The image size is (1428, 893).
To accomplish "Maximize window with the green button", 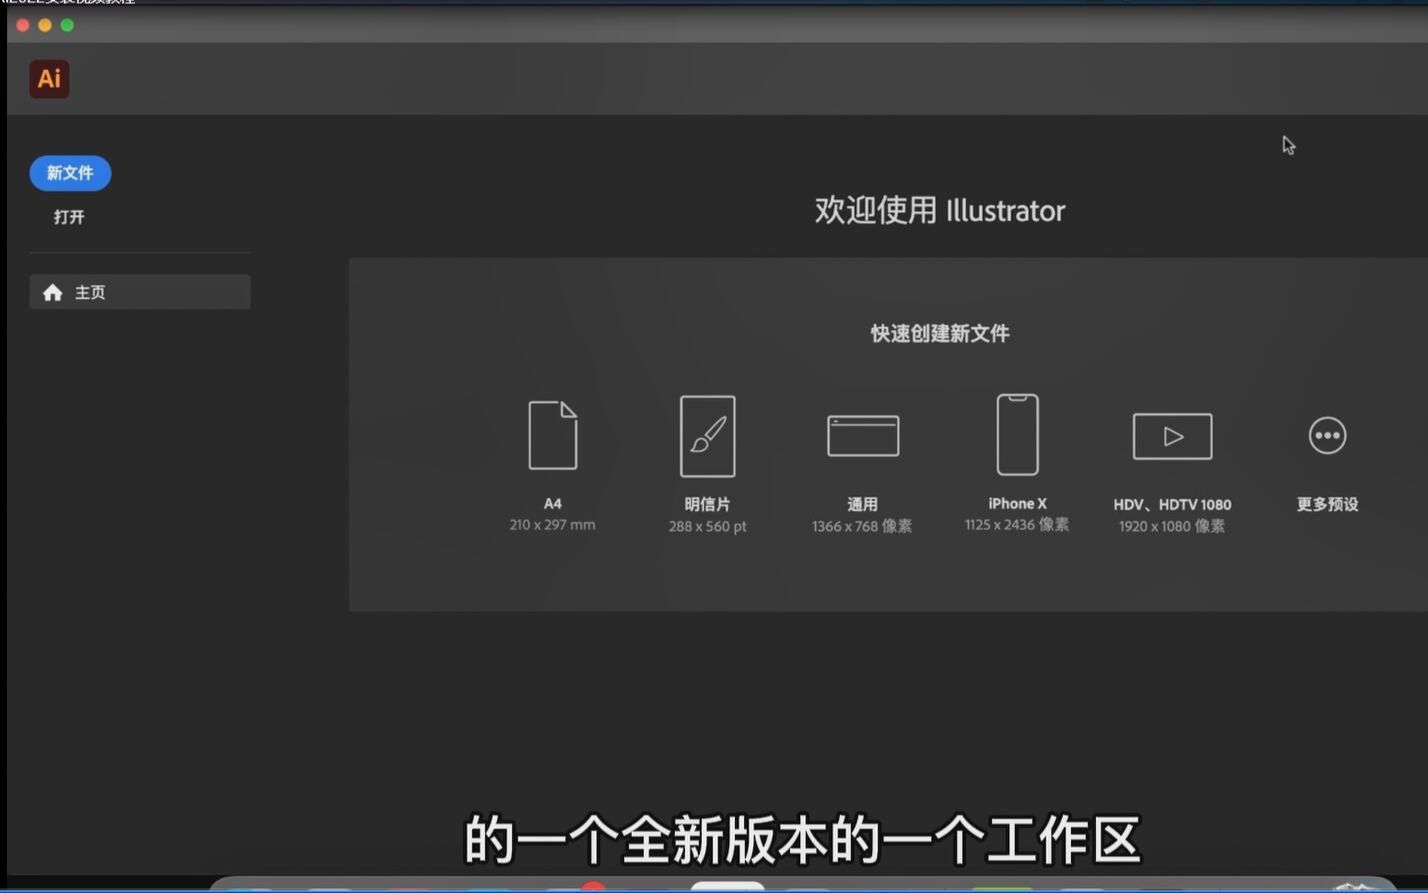I will pyautogui.click(x=67, y=25).
